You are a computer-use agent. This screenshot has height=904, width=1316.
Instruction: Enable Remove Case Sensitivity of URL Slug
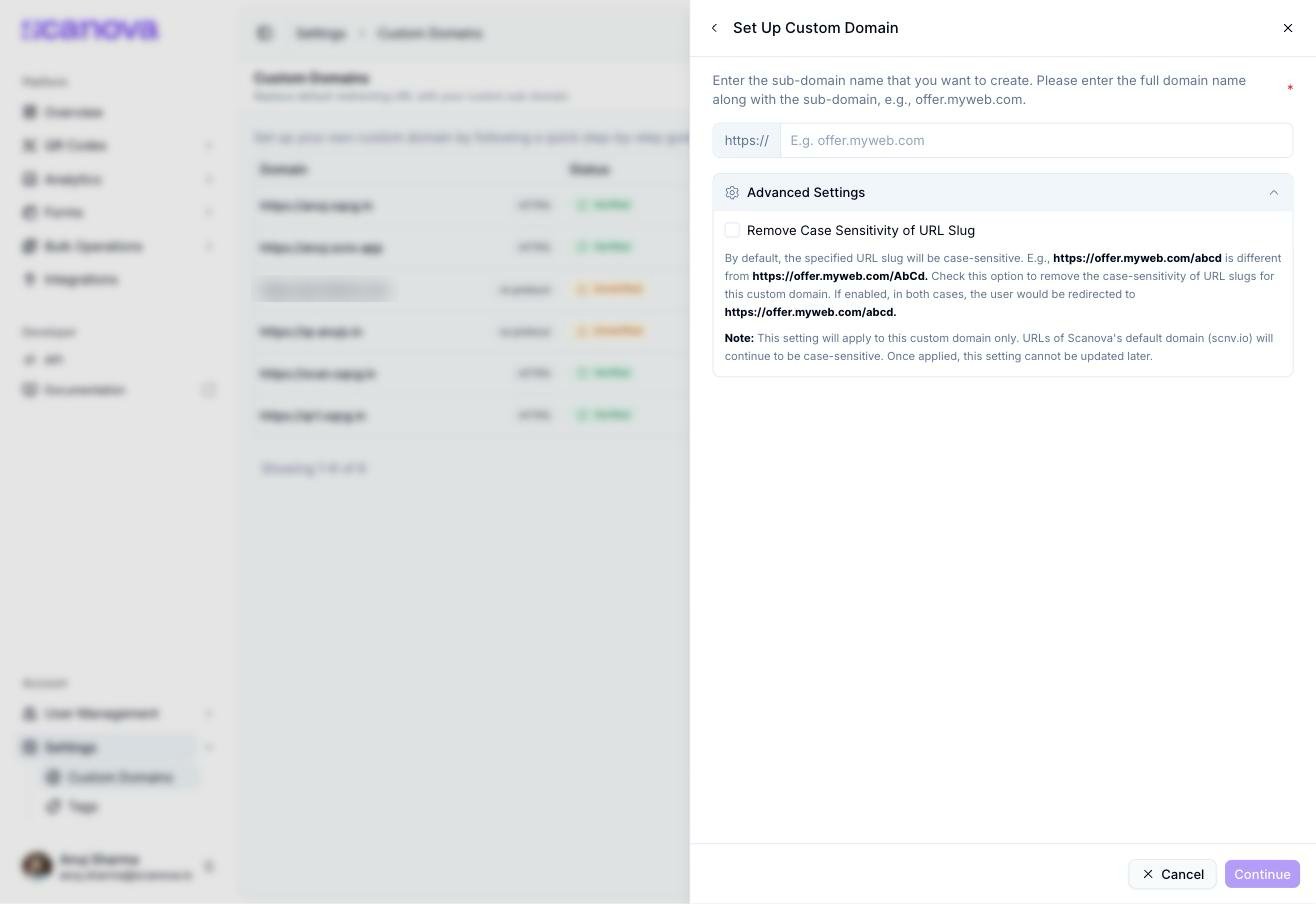732,230
